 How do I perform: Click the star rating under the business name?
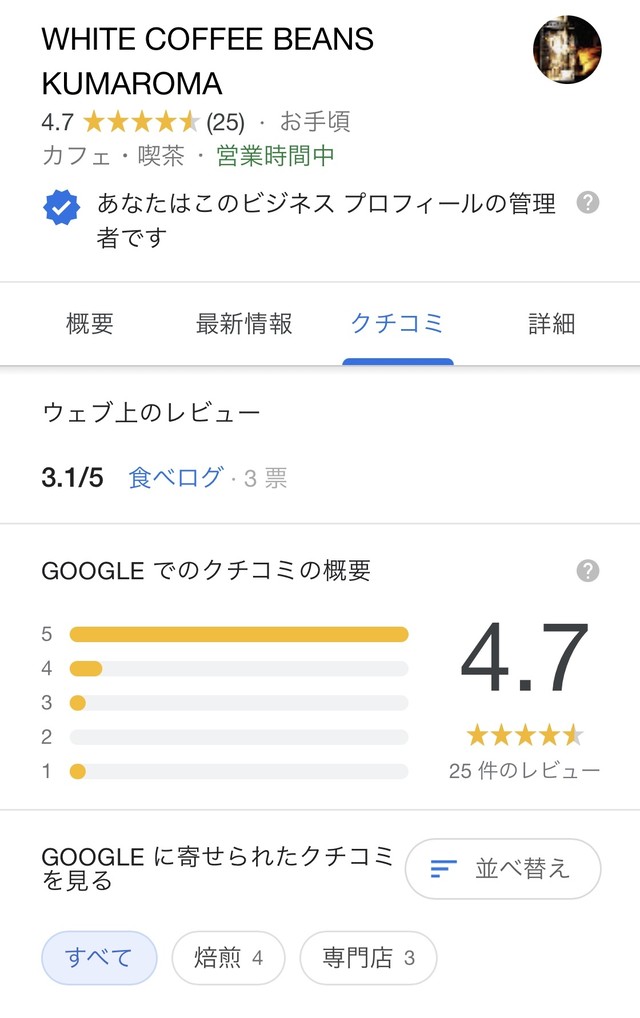tap(142, 121)
